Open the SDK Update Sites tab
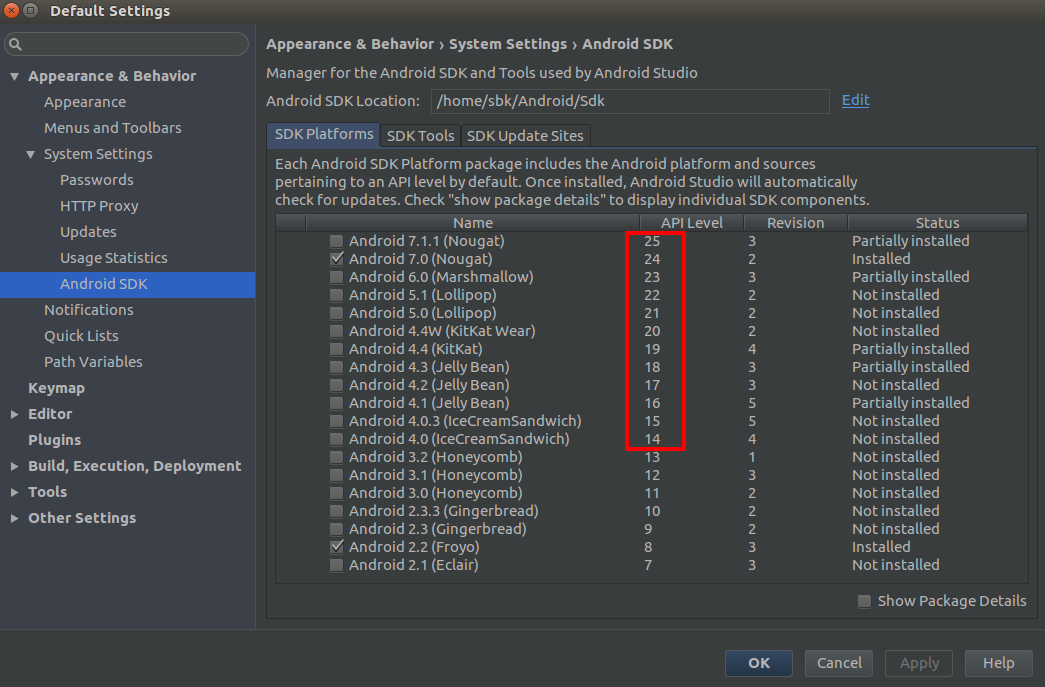 coord(525,135)
